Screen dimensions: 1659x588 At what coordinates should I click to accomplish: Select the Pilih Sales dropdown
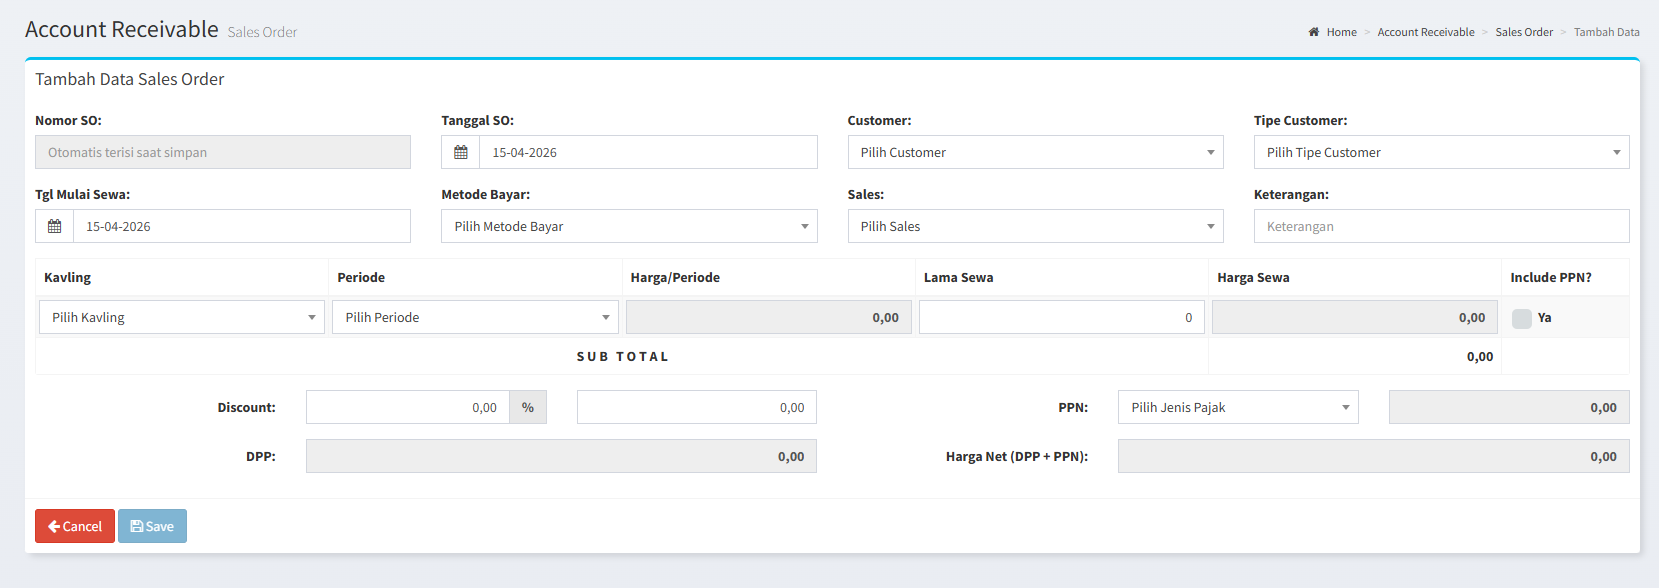[1034, 226]
